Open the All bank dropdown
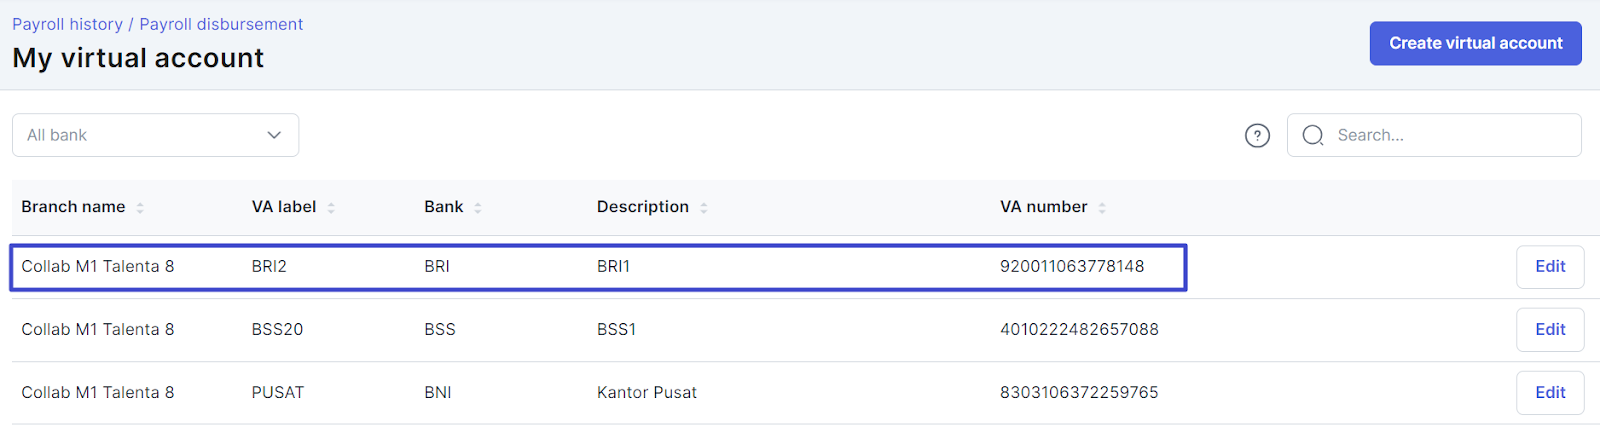The width and height of the screenshot is (1600, 427). [x=155, y=135]
